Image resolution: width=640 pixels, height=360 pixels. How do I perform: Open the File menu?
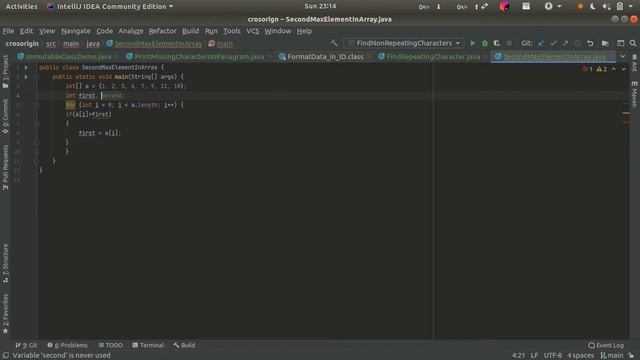(8, 31)
